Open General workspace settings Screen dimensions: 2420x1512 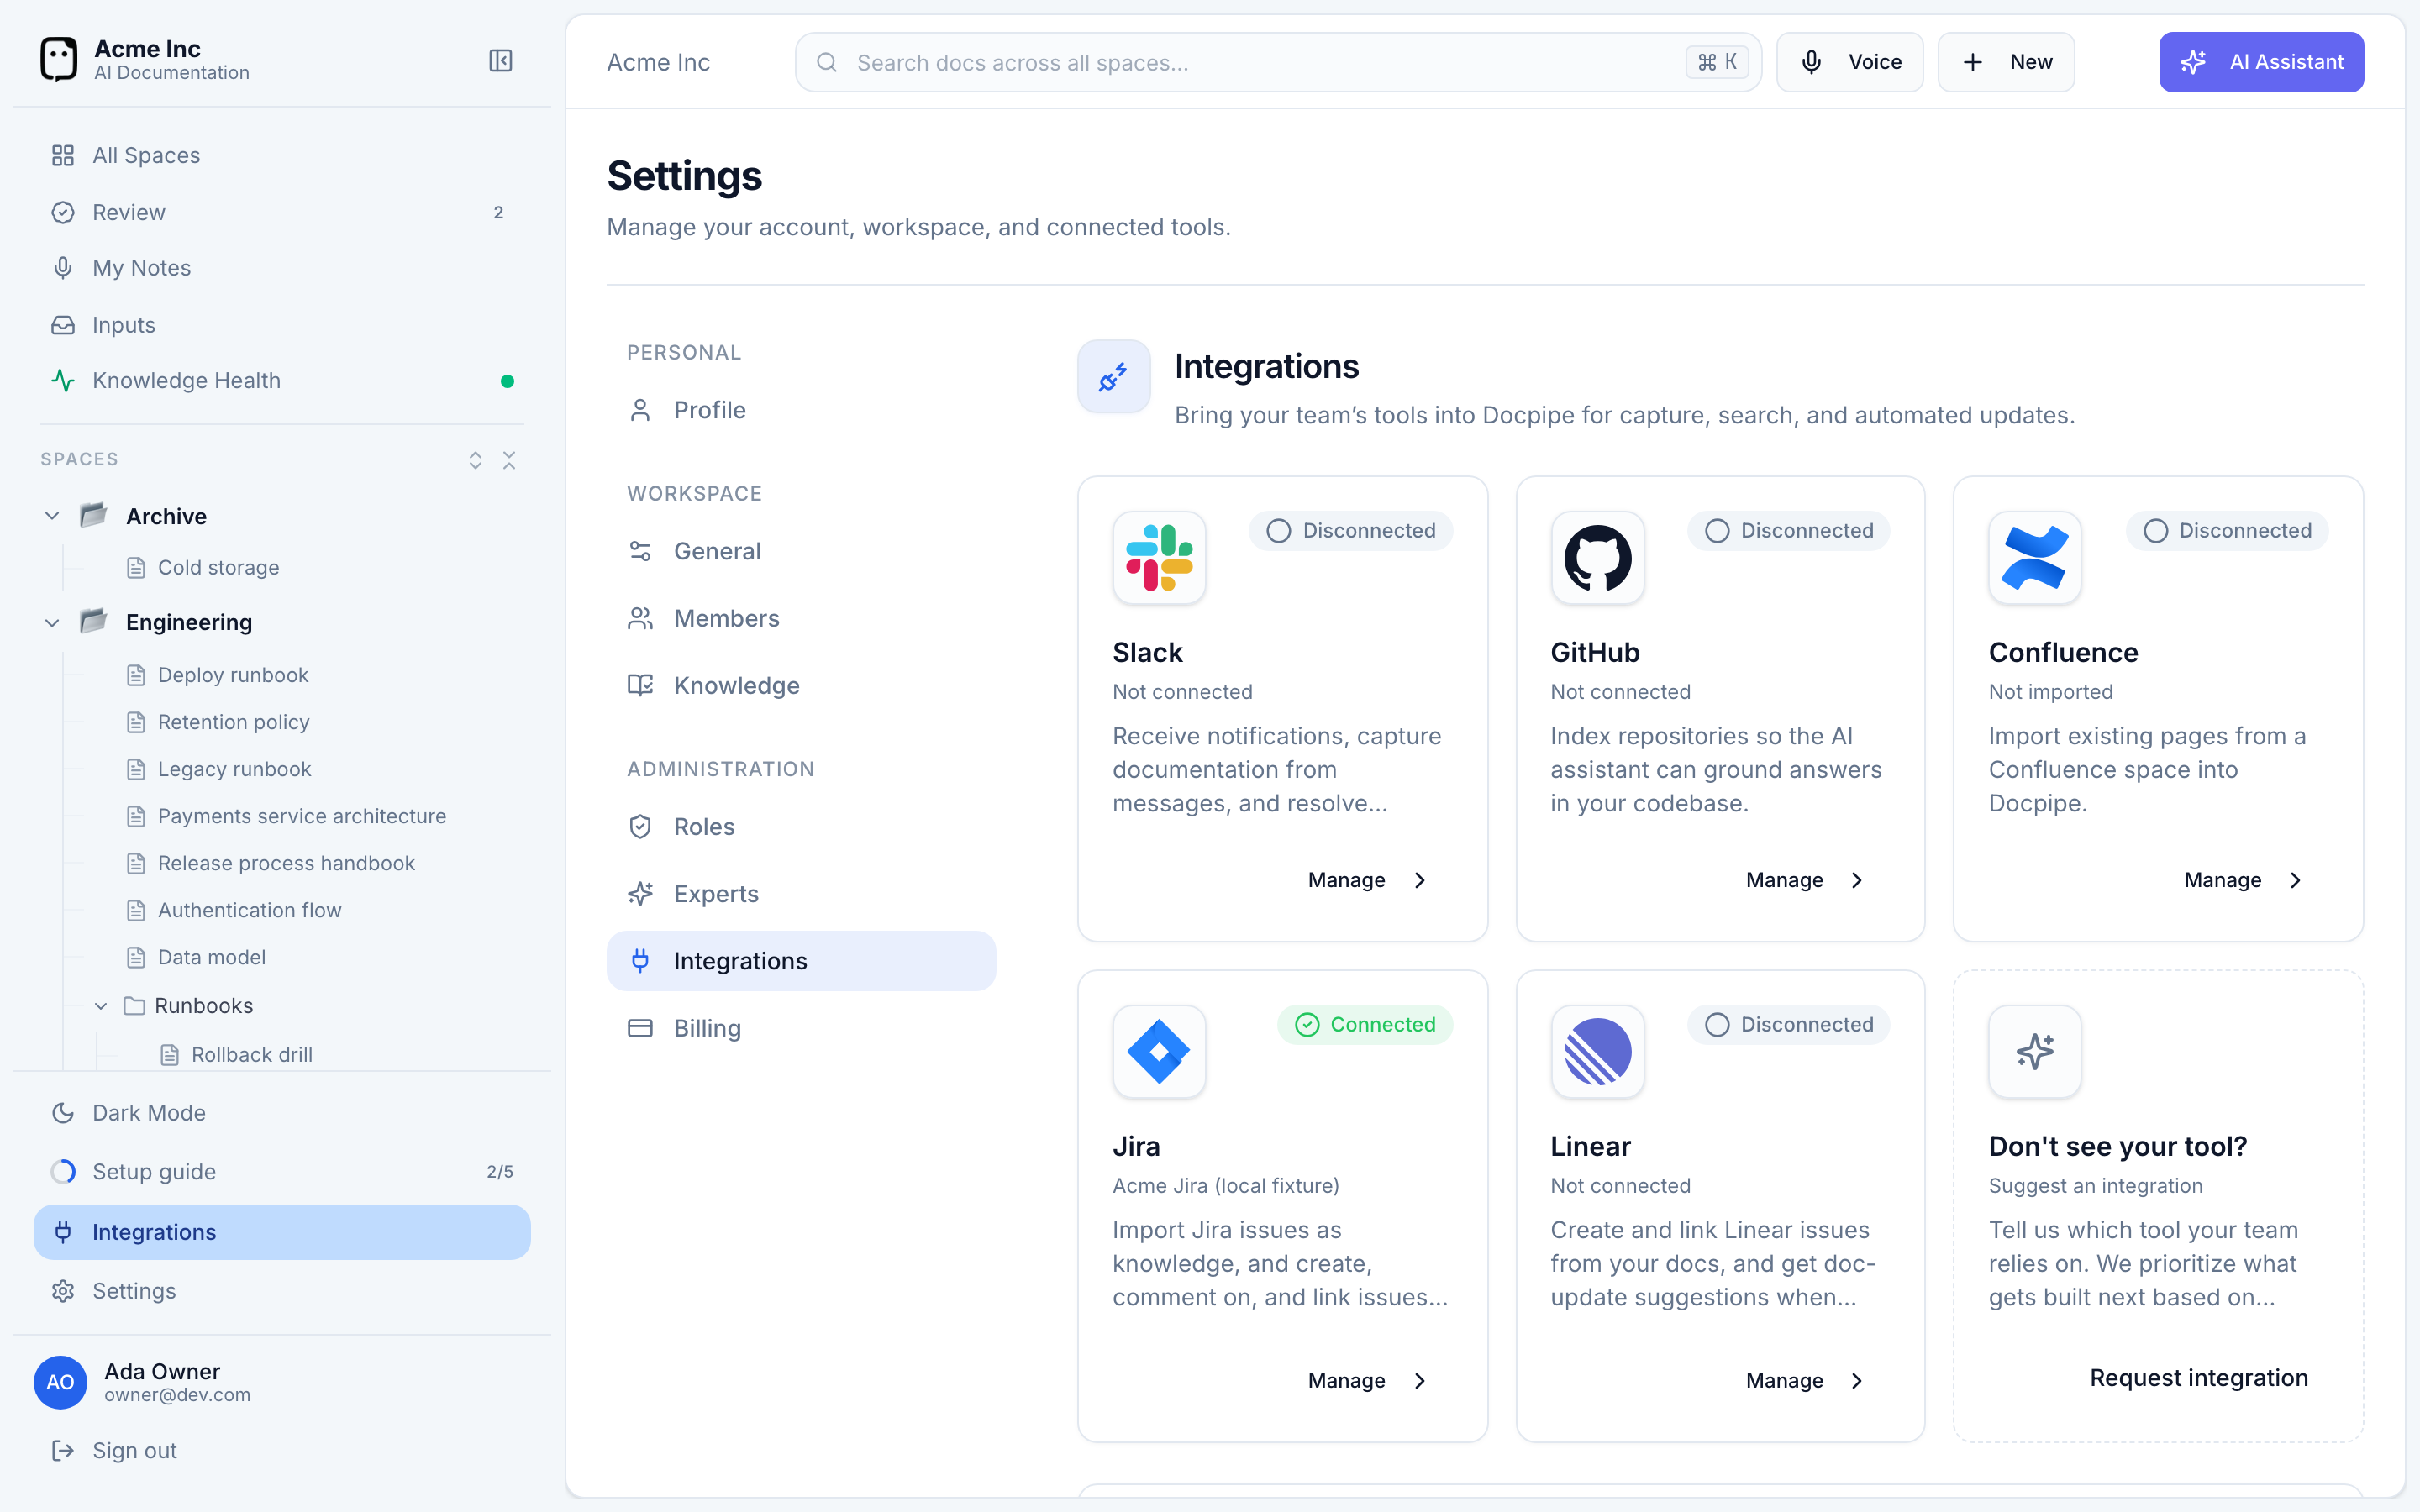801,551
